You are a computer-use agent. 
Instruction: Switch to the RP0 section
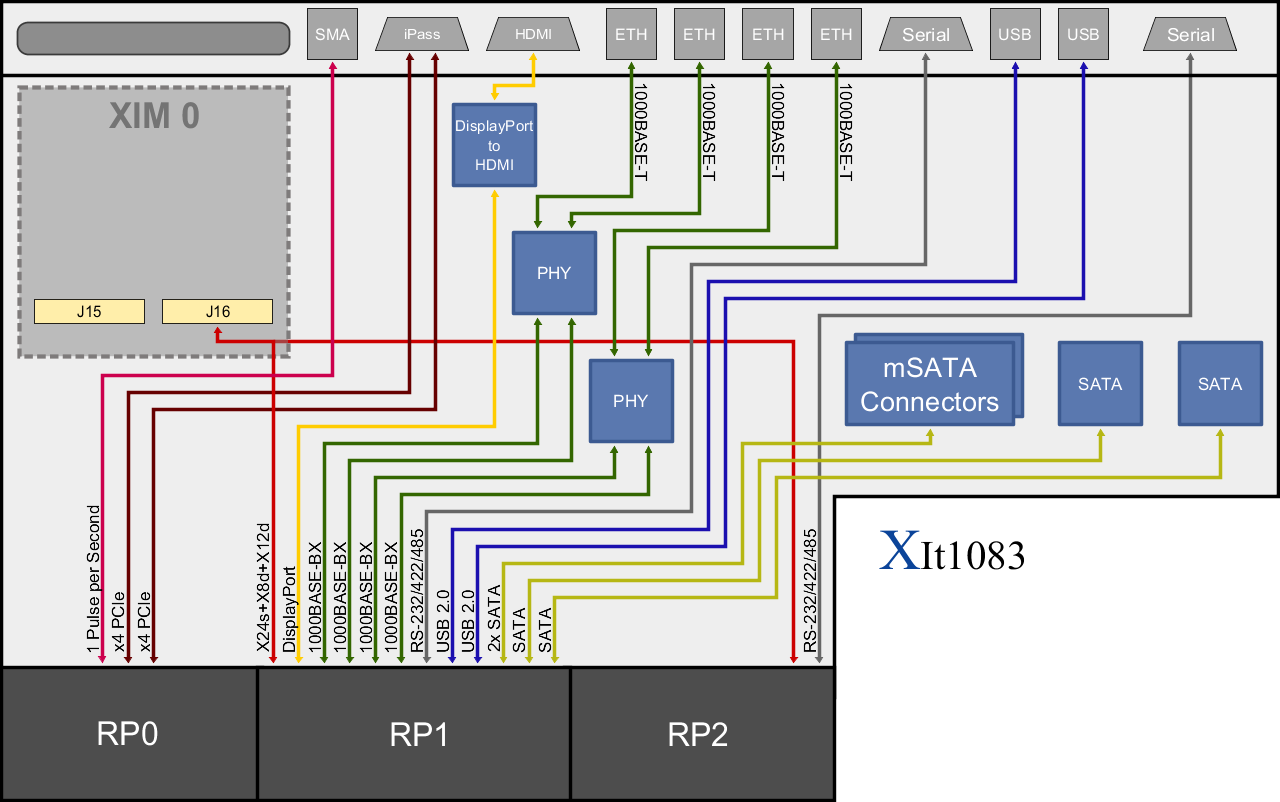pyautogui.click(x=128, y=733)
